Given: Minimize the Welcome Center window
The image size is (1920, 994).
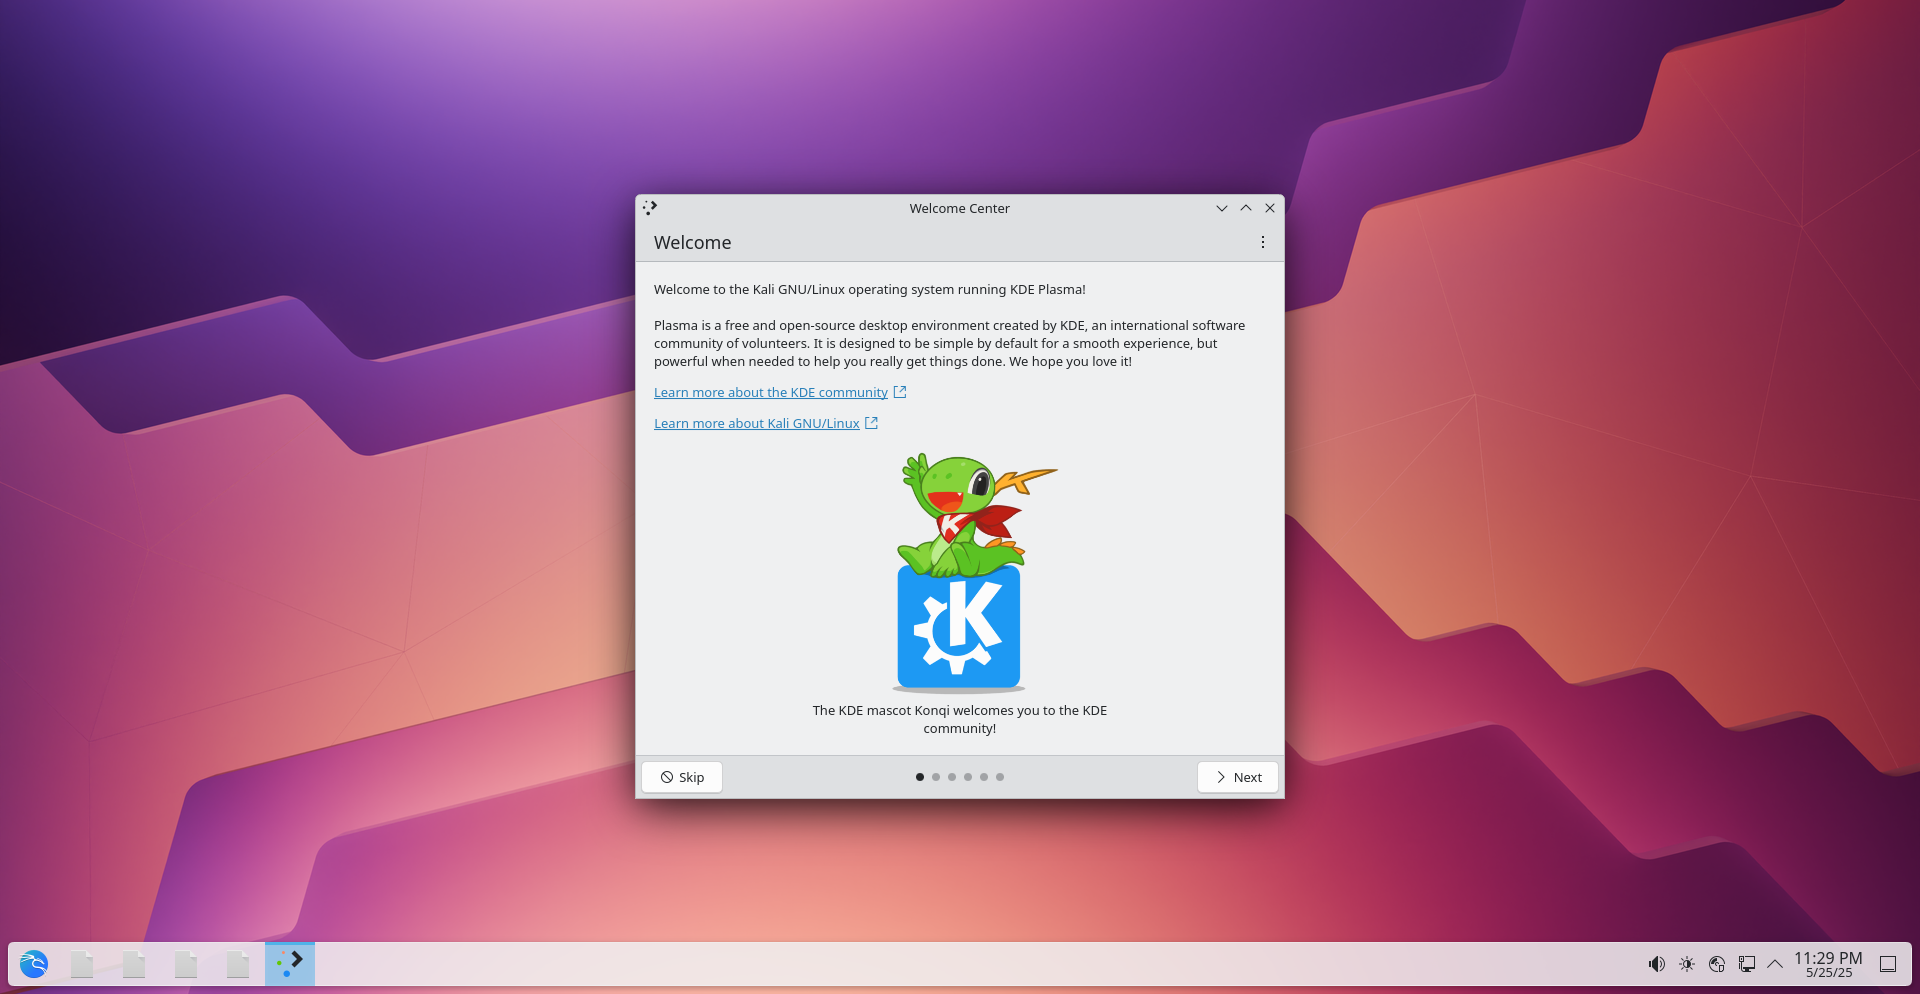Looking at the screenshot, I should coord(1222,208).
